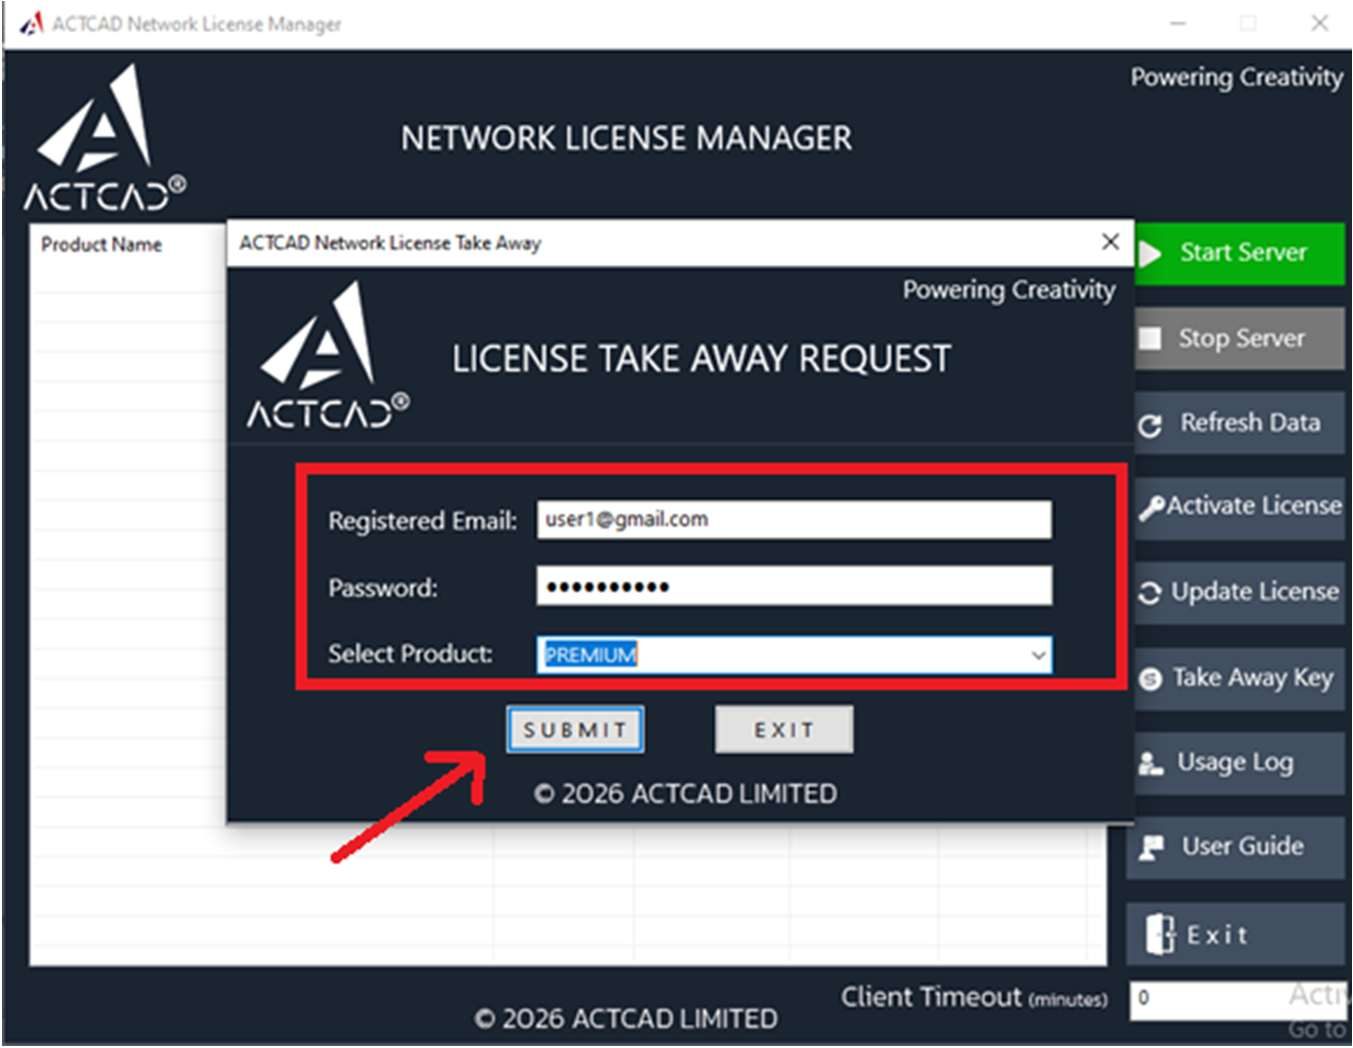Click the Activate License label
1353x1048 pixels.
click(1254, 506)
